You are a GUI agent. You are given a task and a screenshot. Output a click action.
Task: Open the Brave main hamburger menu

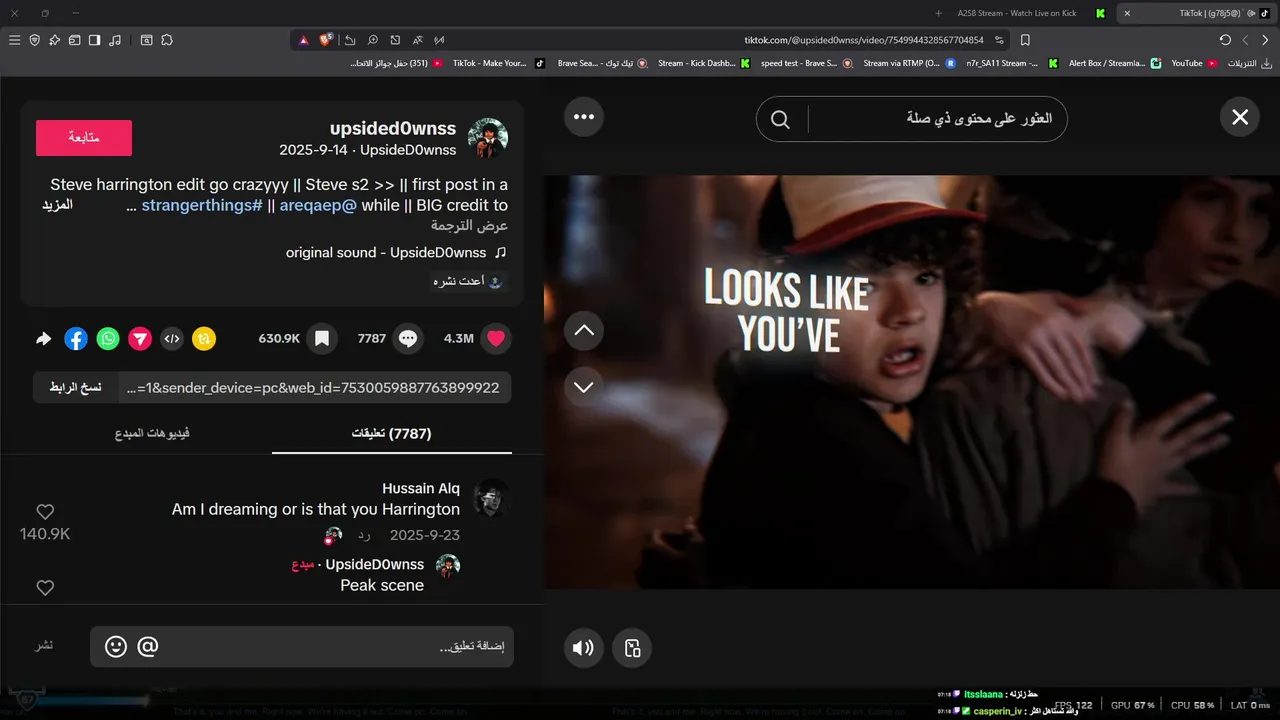pyautogui.click(x=14, y=40)
